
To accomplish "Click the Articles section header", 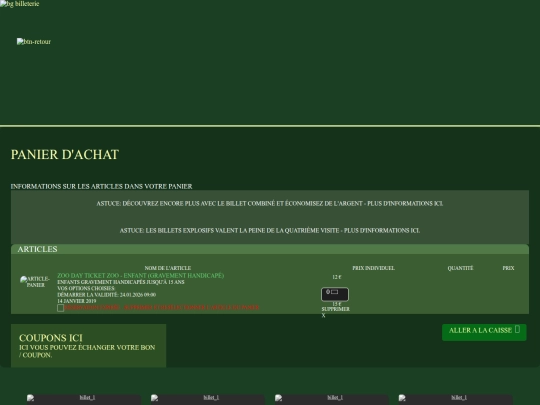I will coord(270,249).
